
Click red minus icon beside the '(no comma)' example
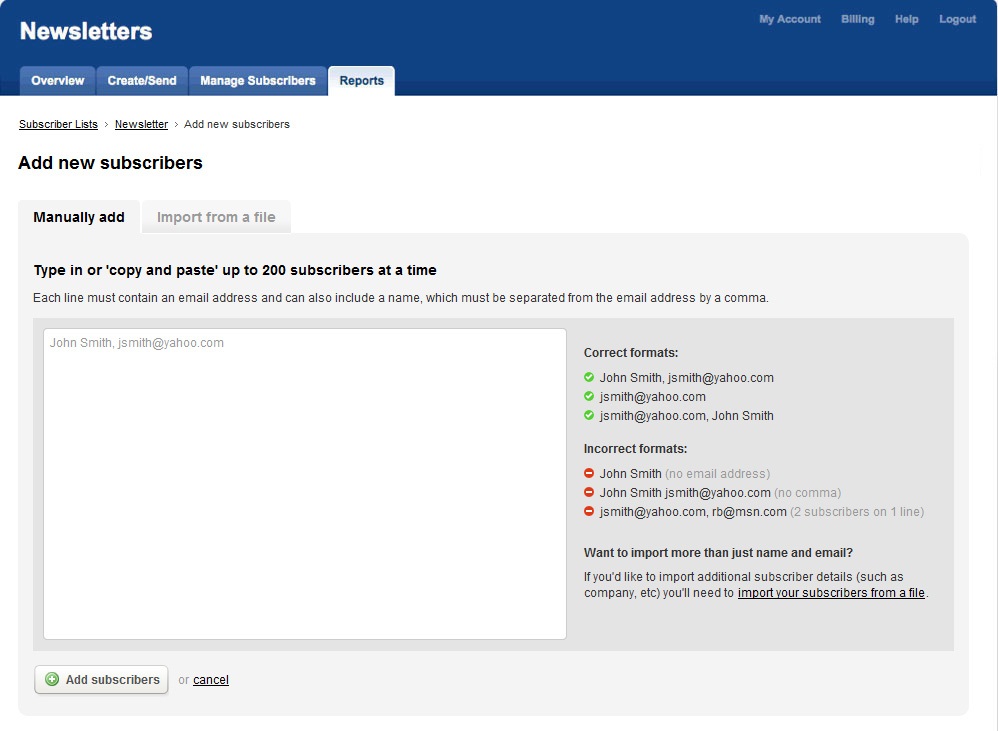click(589, 492)
